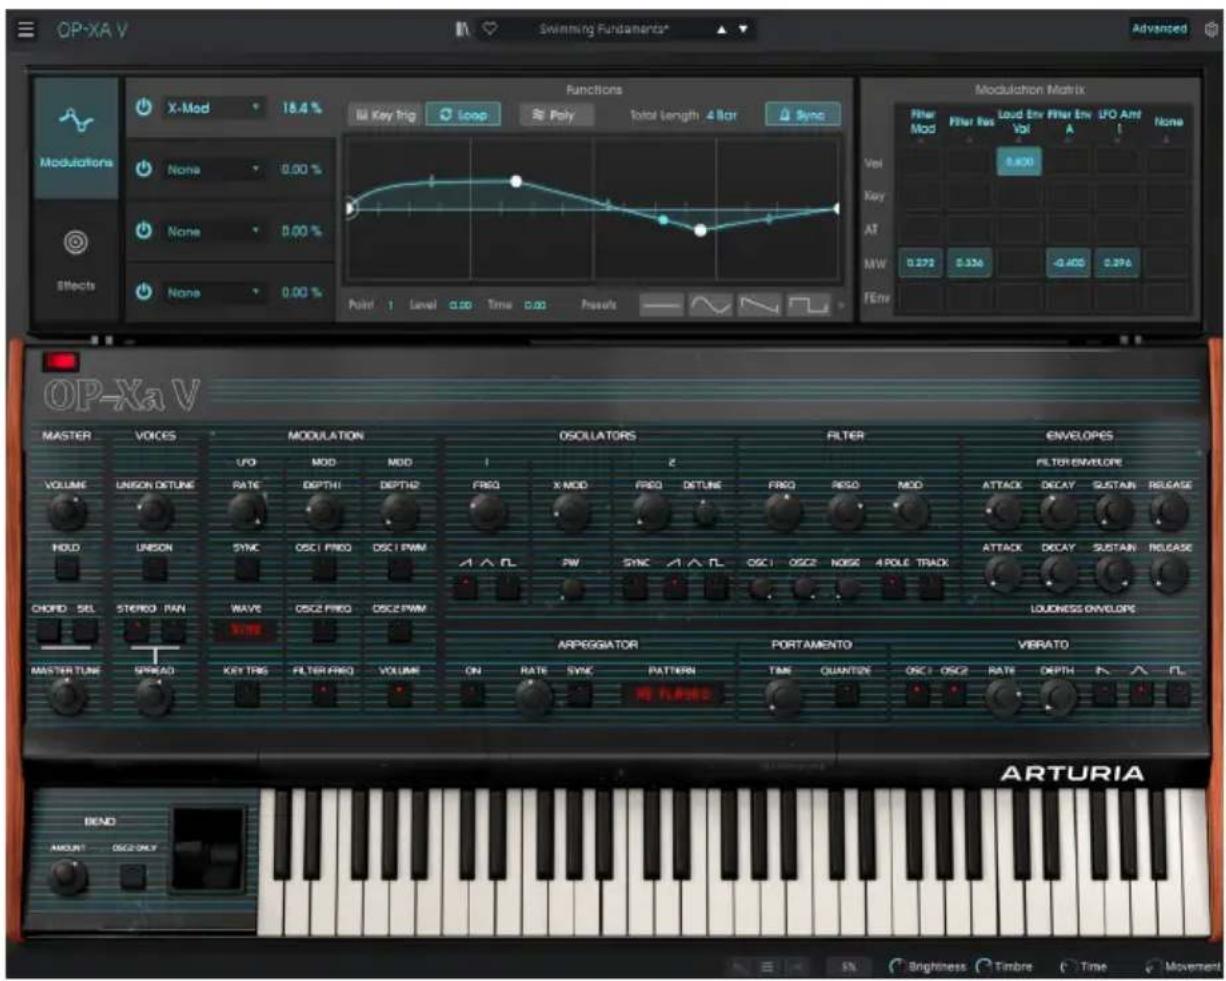The height and width of the screenshot is (981, 1226).
Task: Open third function destination dropdown
Action: click(x=213, y=231)
